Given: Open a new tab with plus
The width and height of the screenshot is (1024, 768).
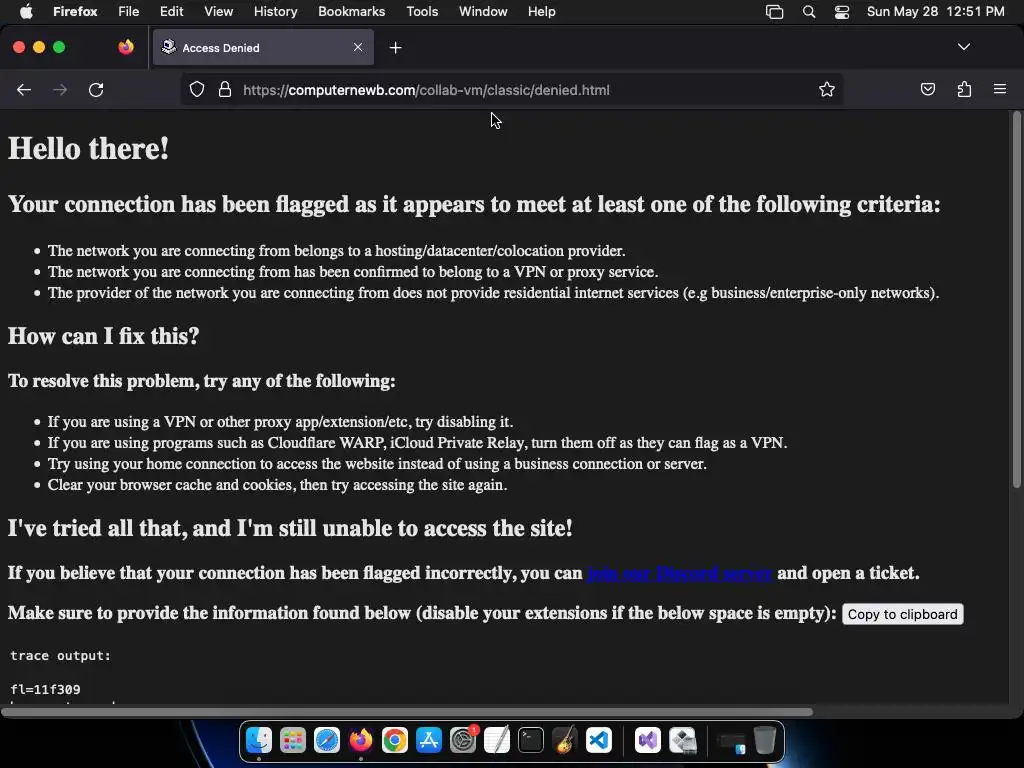Looking at the screenshot, I should [x=395, y=48].
